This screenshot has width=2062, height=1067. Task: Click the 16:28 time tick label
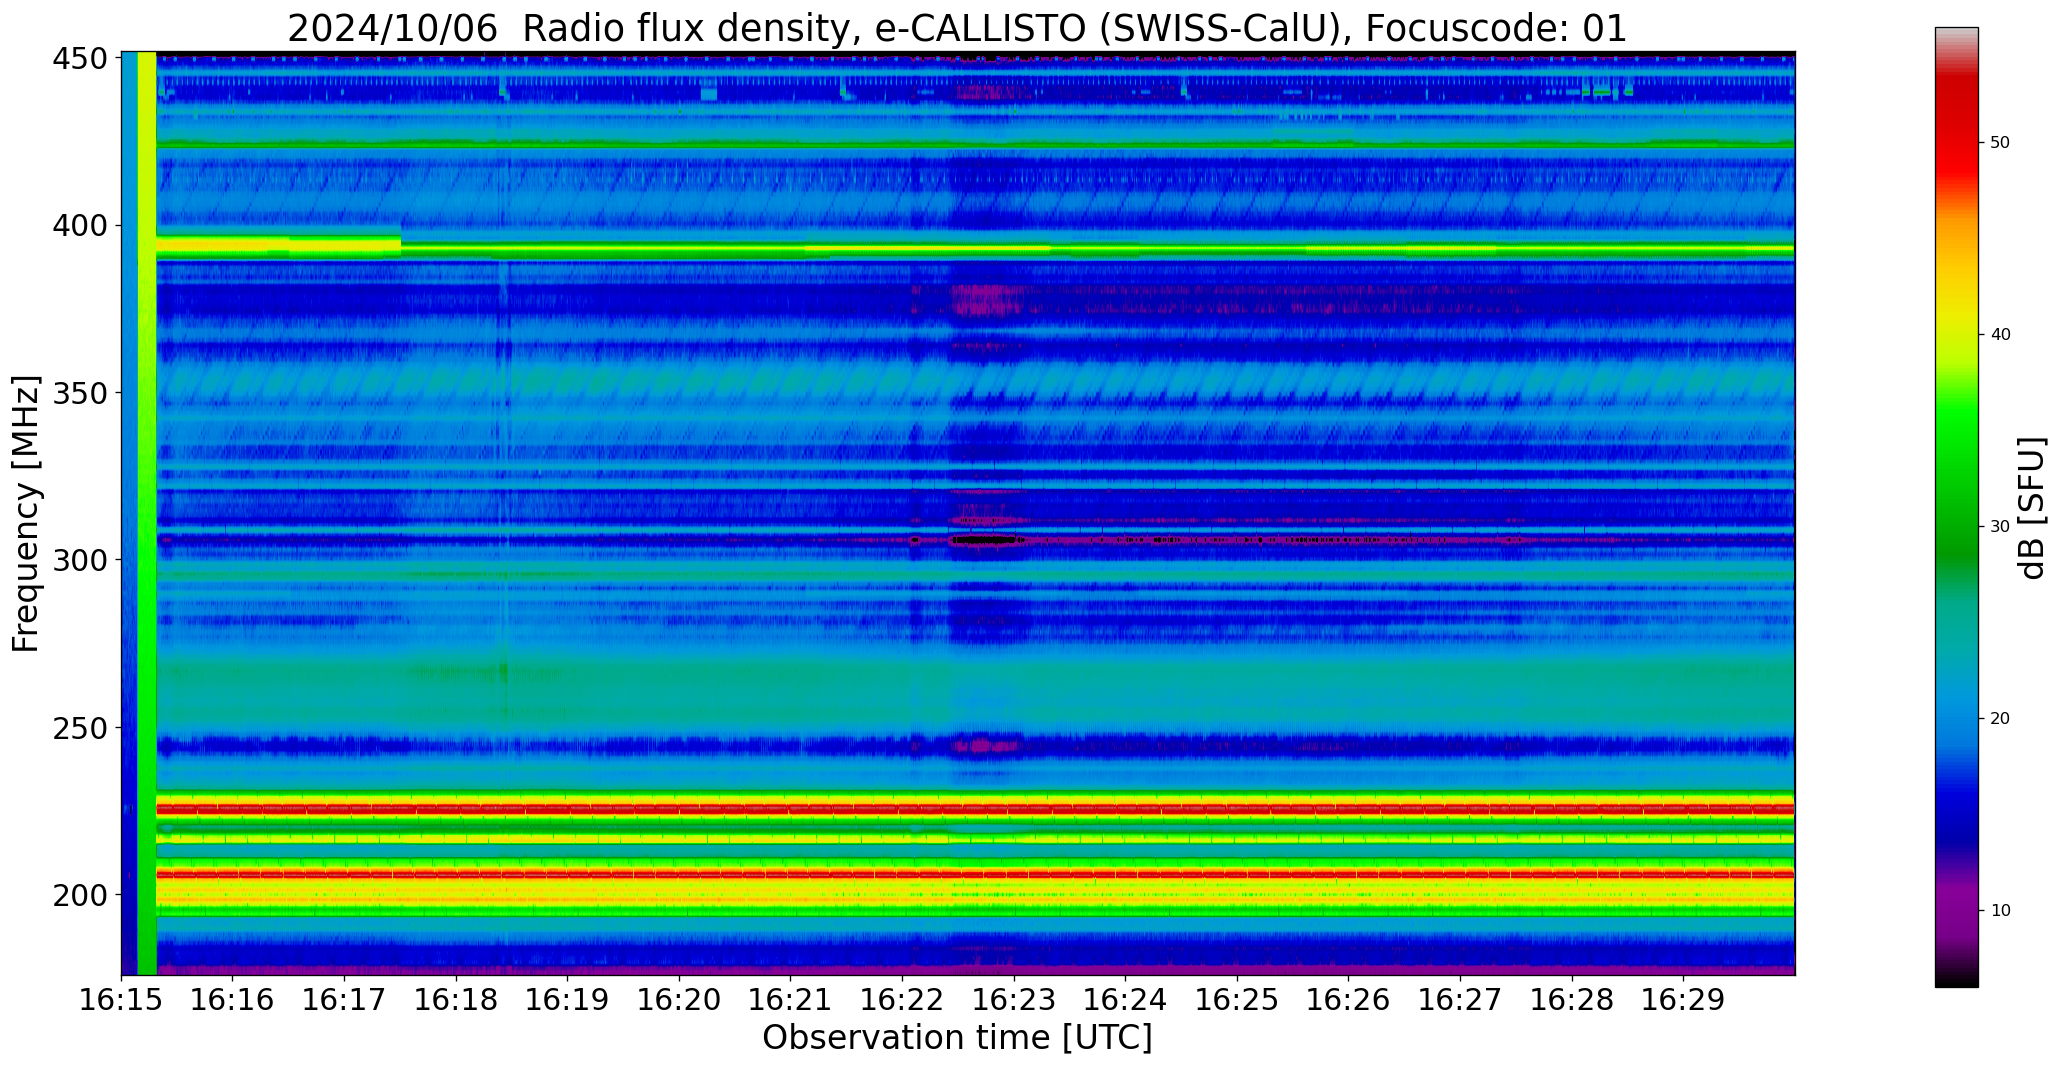click(x=1572, y=1000)
